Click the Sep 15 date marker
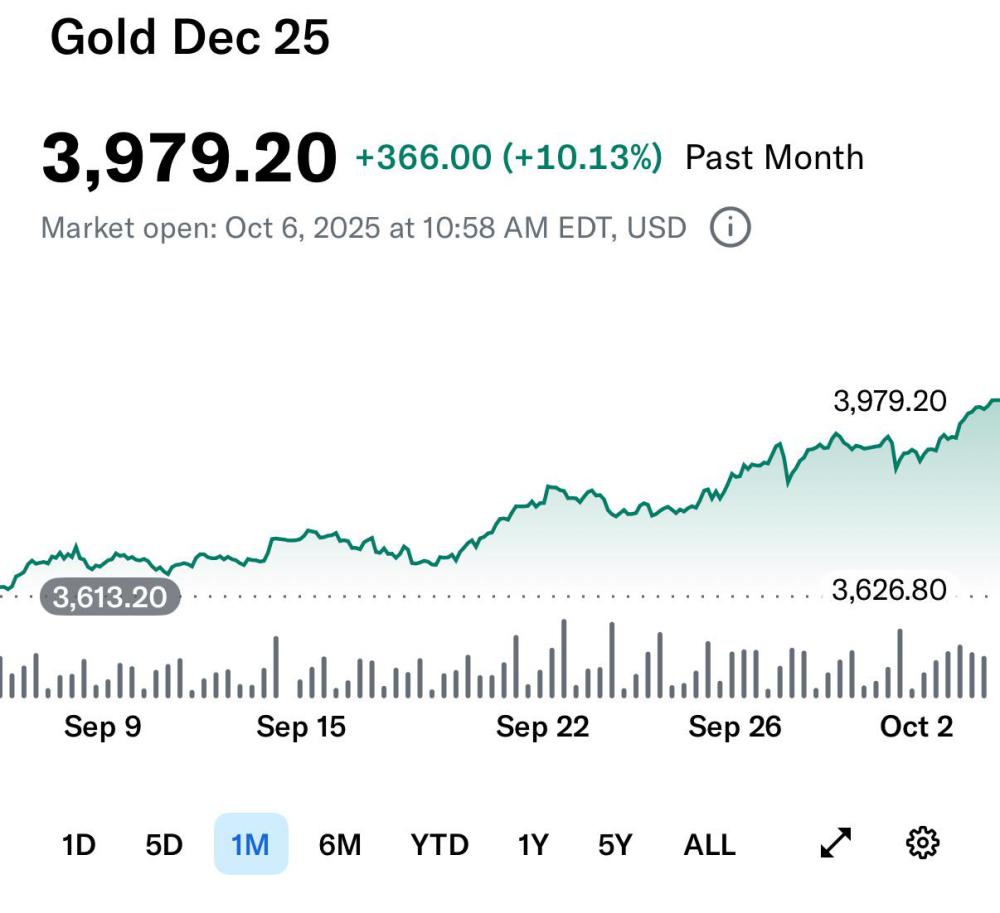Screen dimensions: 1000x913 [301, 727]
